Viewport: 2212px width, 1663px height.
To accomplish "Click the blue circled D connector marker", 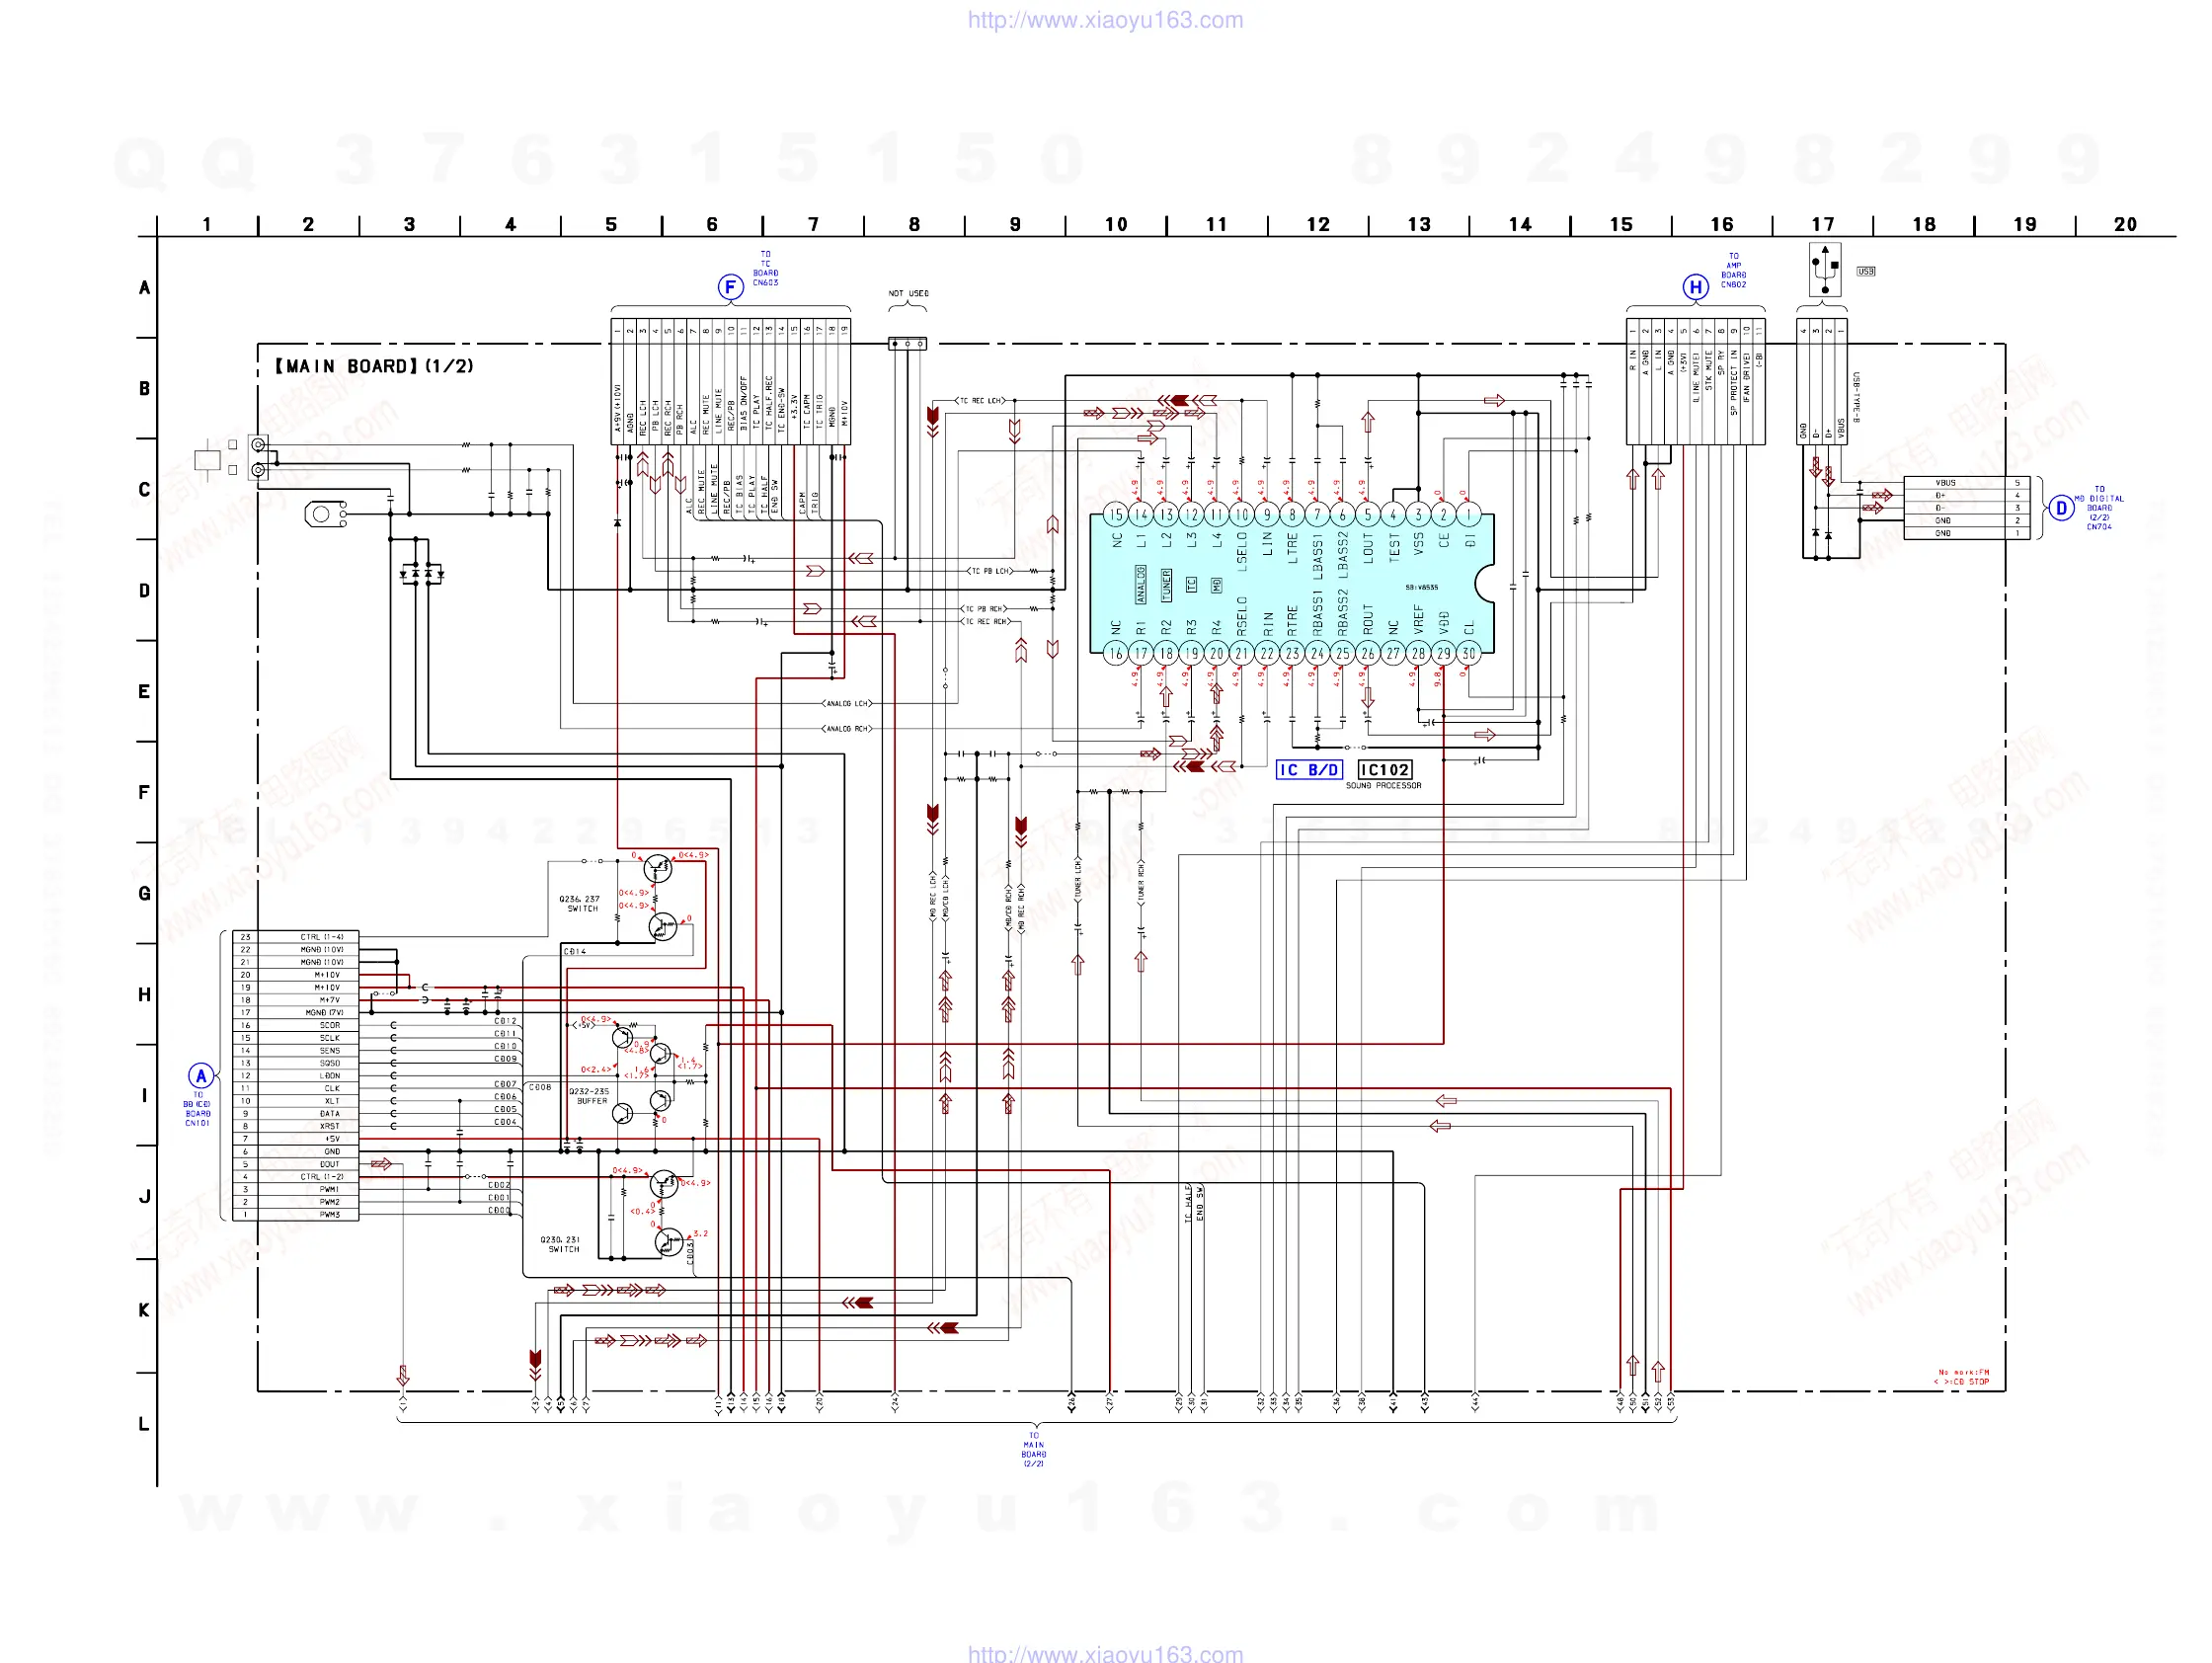I will (2061, 508).
